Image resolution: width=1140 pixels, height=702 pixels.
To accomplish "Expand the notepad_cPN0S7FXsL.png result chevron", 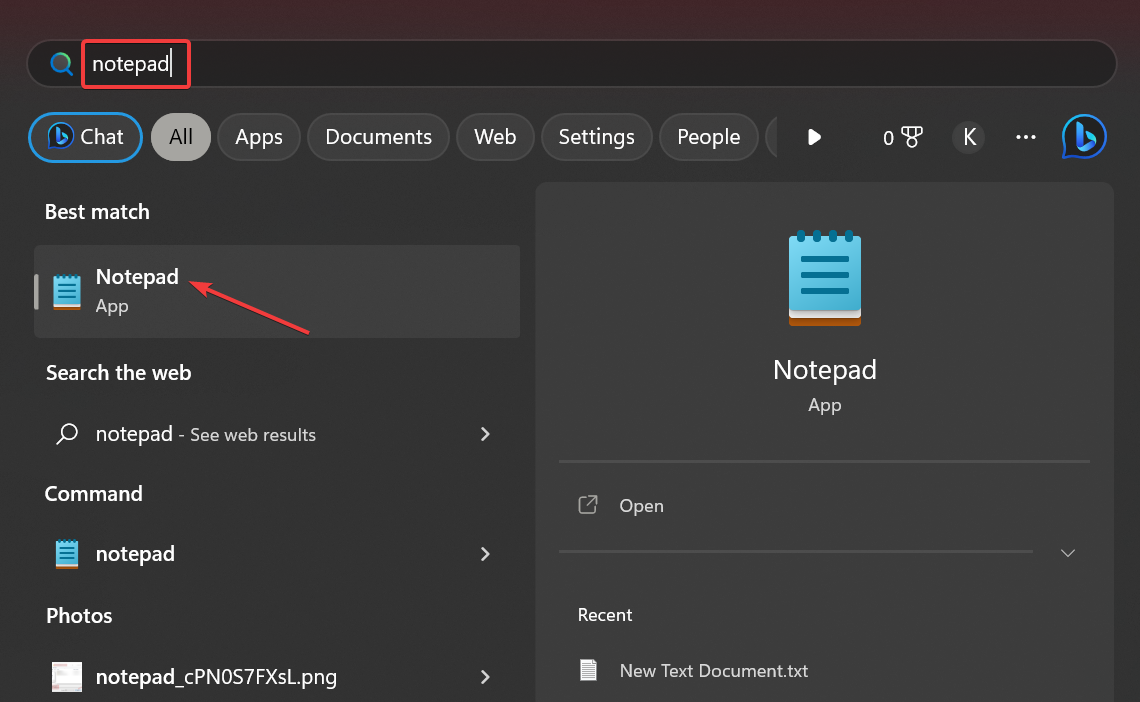I will [485, 677].
